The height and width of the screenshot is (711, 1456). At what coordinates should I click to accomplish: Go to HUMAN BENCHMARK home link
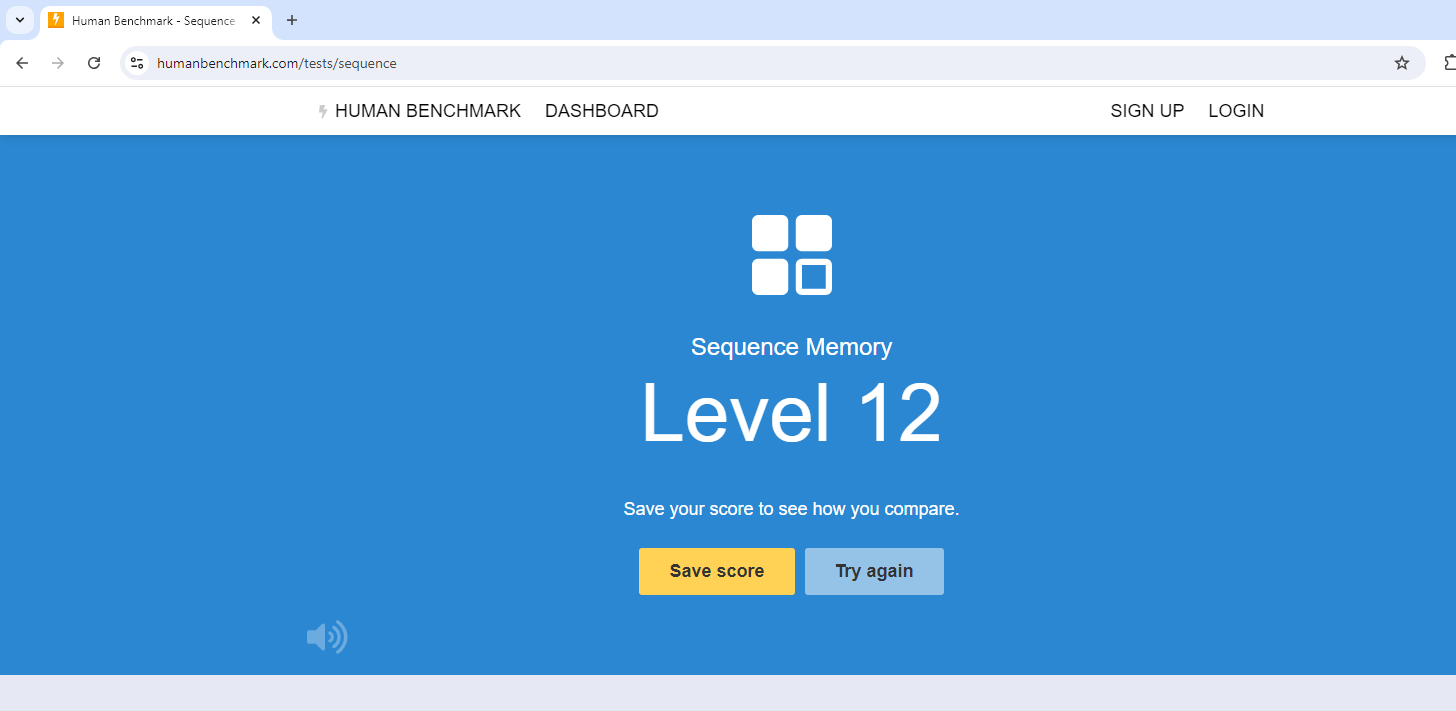coord(427,111)
